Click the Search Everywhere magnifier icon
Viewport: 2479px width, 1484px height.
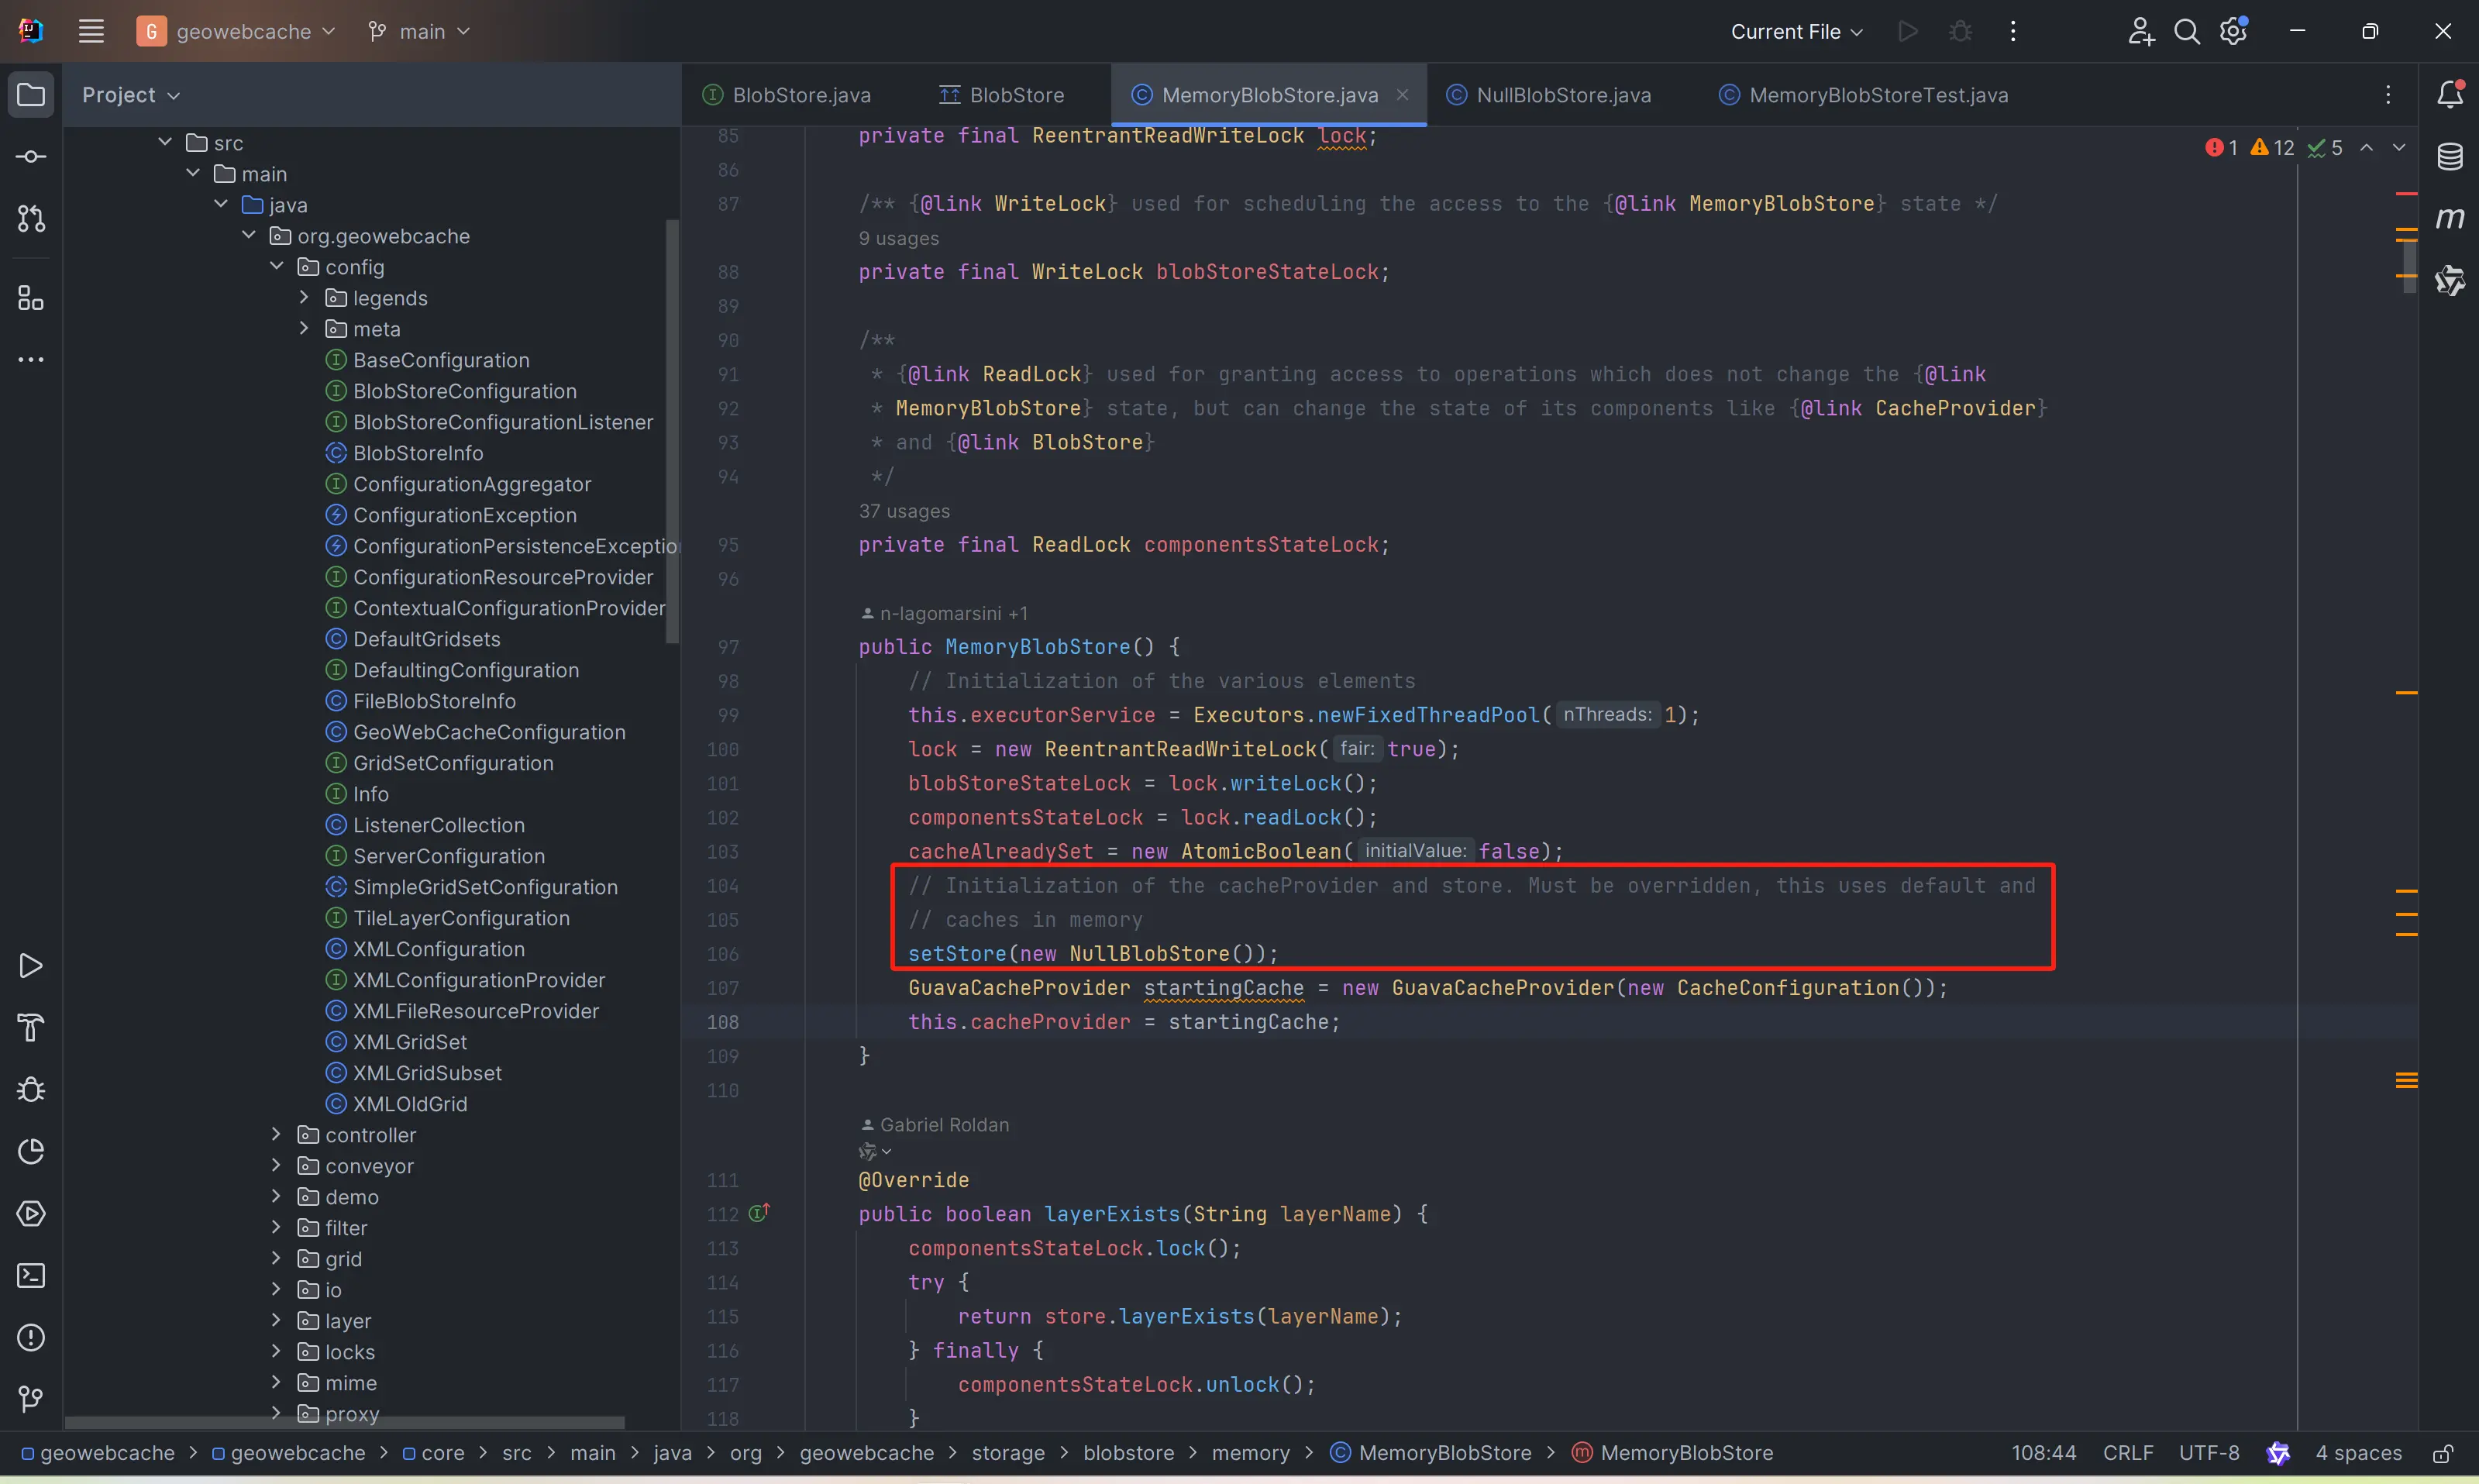[x=2187, y=32]
